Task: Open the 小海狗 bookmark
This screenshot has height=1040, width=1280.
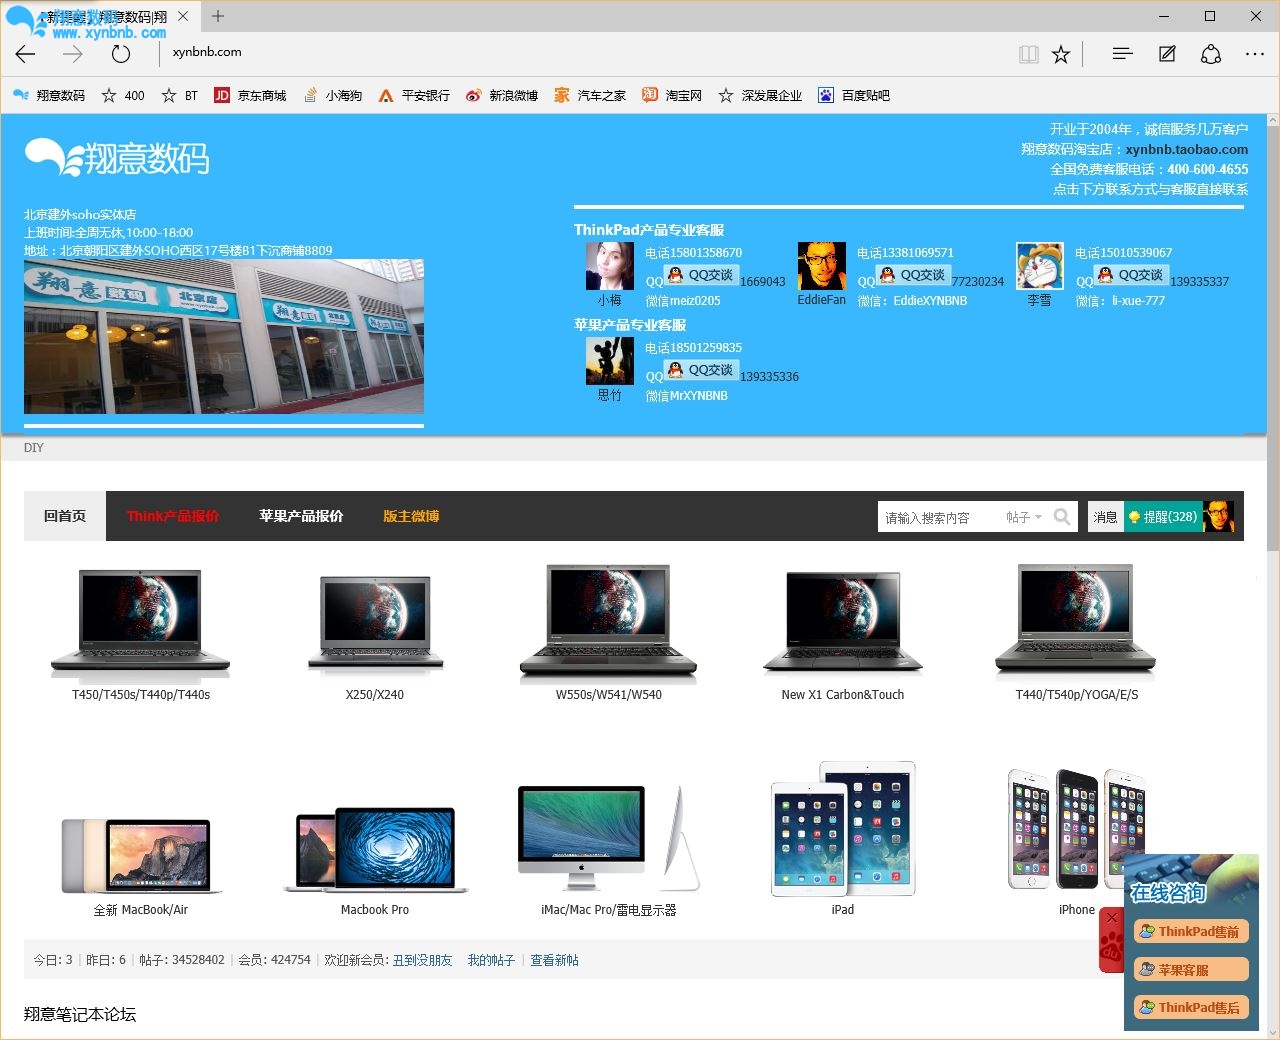Action: click(x=332, y=95)
